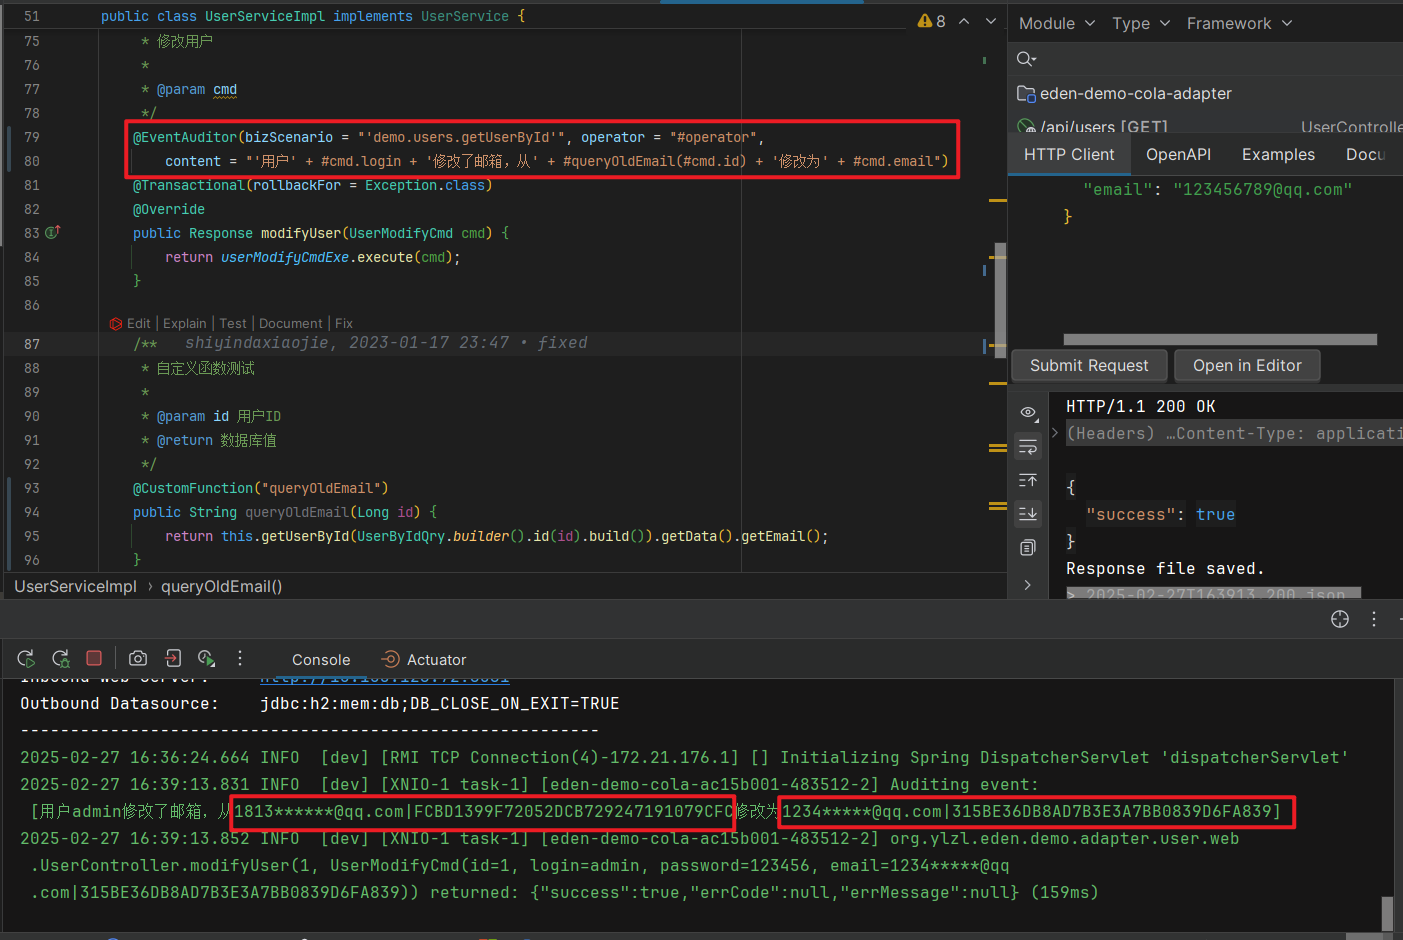Go to previous highlighted problem arrow
Image resolution: width=1403 pixels, height=940 pixels.
(964, 21)
